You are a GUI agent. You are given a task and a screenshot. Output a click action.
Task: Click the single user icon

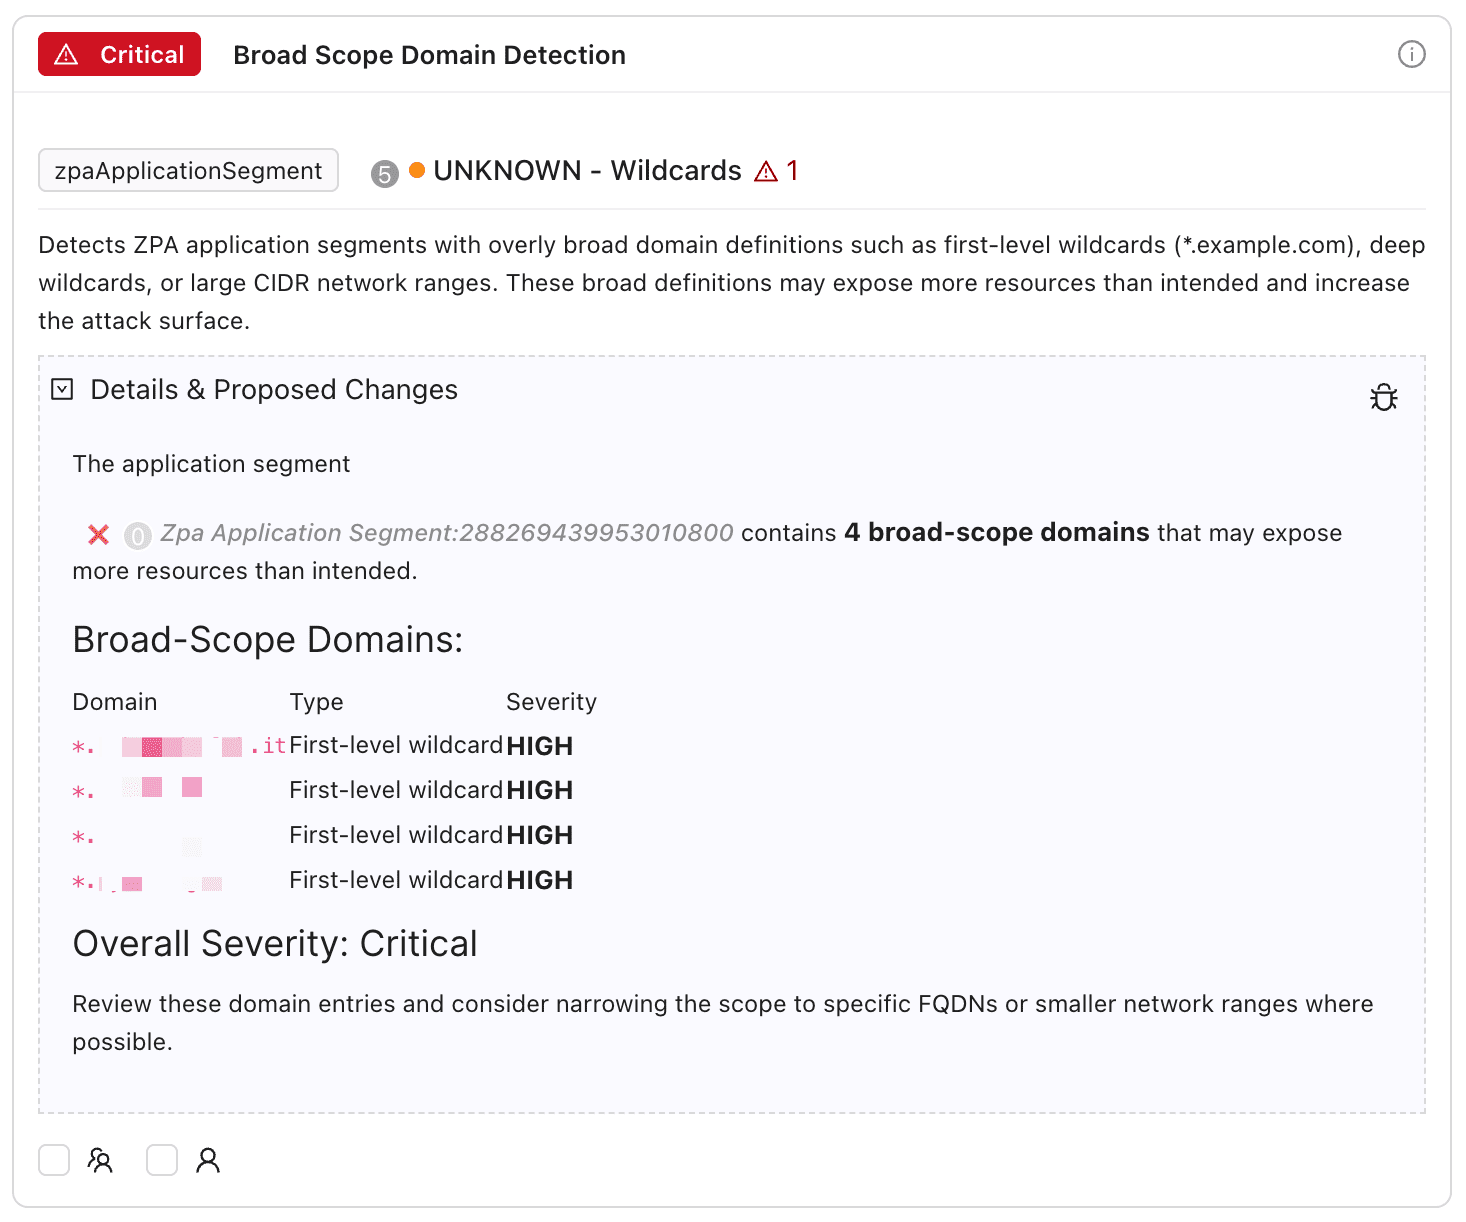208,1160
